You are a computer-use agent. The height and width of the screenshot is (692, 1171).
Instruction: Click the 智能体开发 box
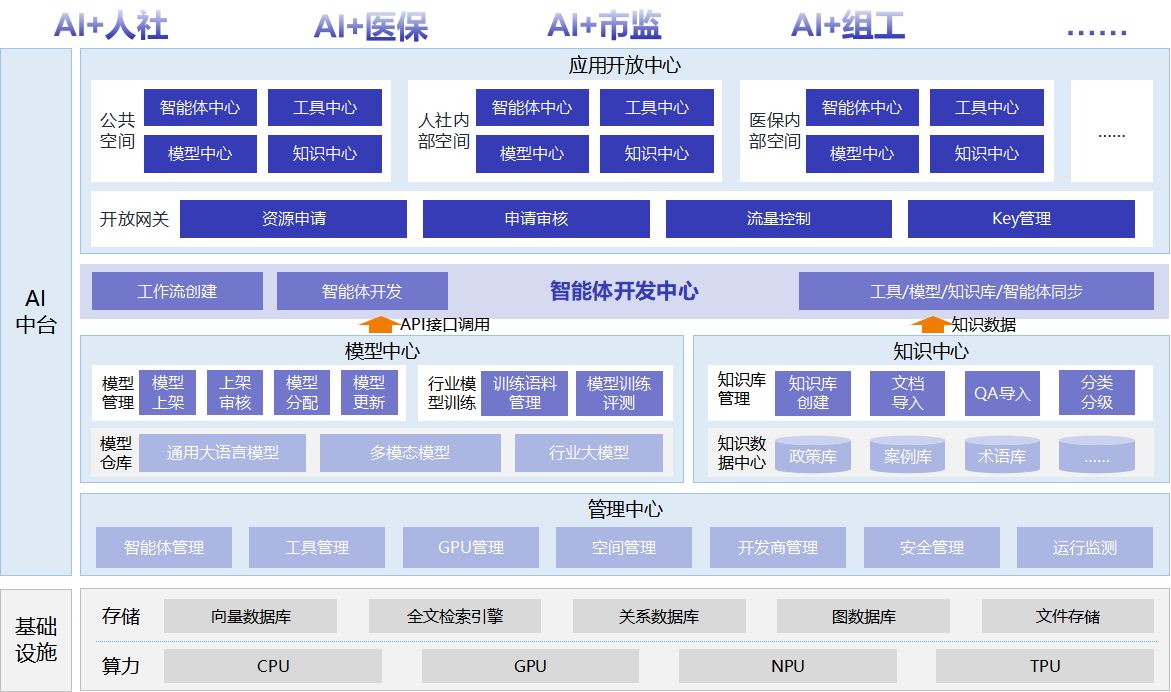(x=362, y=291)
